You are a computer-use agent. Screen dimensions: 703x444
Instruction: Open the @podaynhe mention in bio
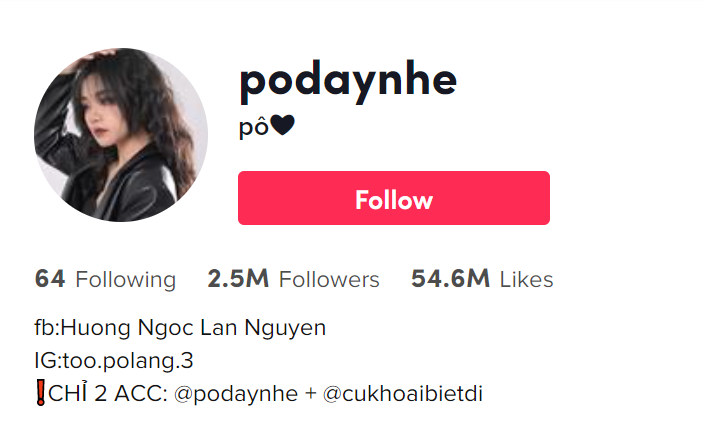[x=236, y=394]
